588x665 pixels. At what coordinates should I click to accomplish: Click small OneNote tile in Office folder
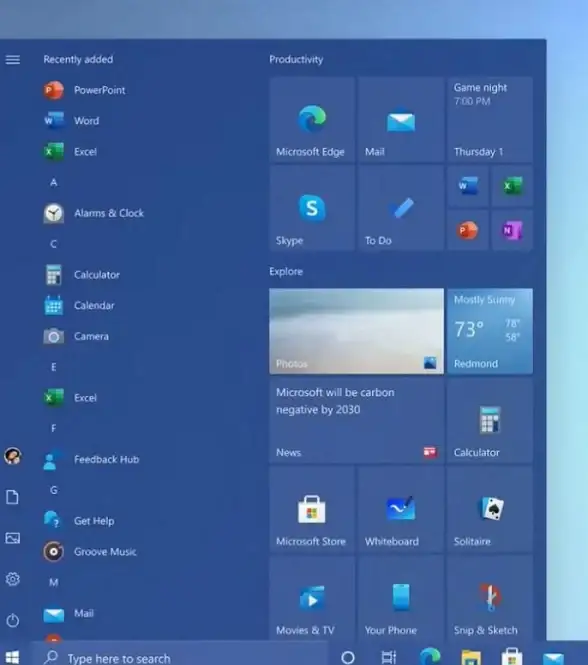[x=512, y=230]
